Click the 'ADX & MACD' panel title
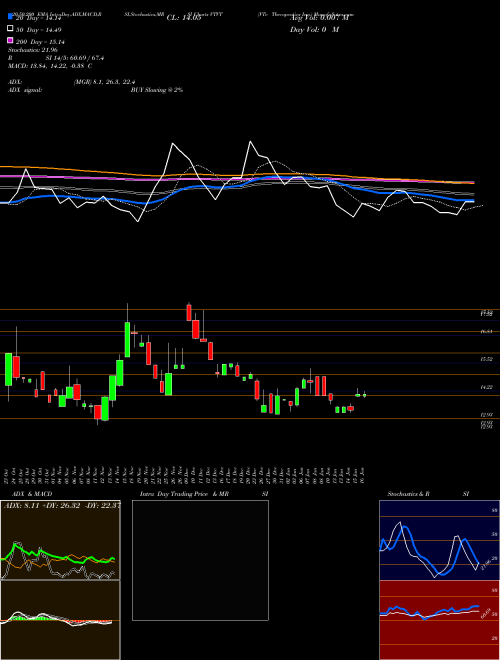 pyautogui.click(x=32, y=494)
